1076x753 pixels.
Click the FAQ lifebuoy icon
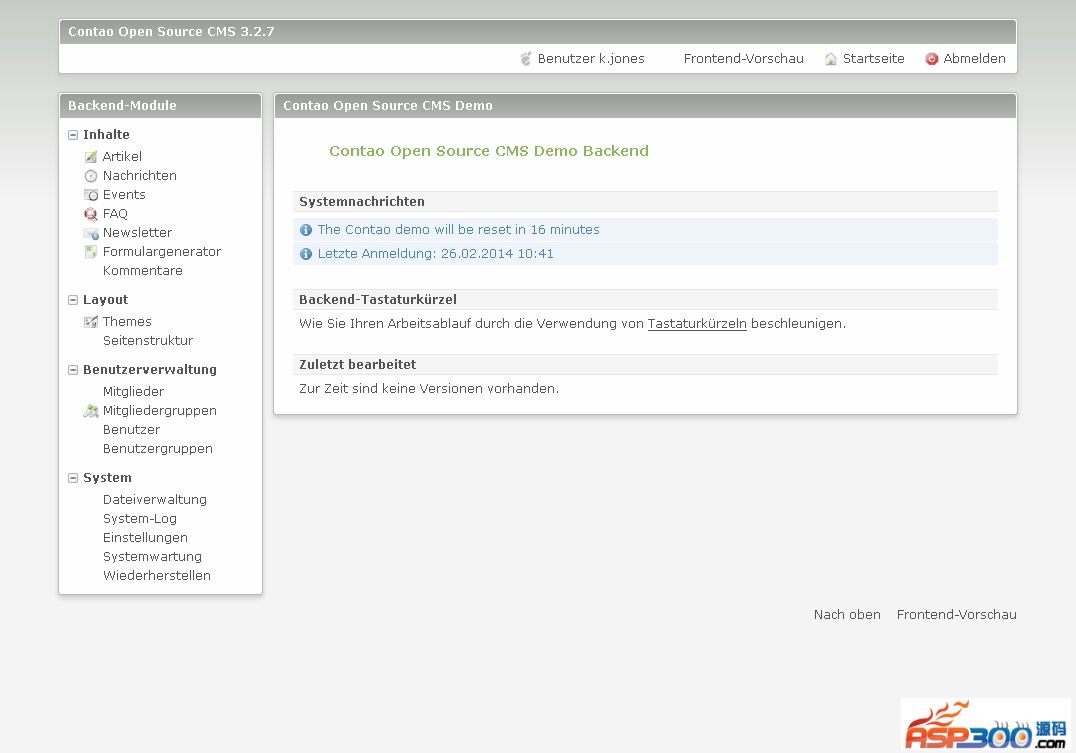[91, 213]
